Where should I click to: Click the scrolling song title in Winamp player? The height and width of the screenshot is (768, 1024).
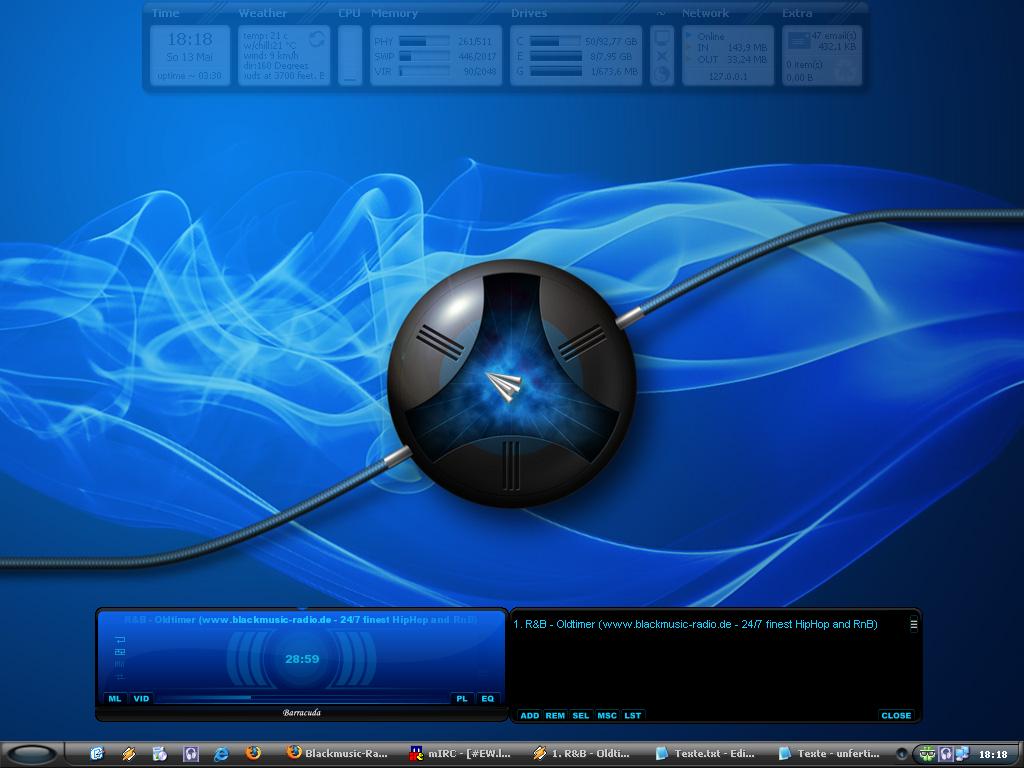(300, 620)
